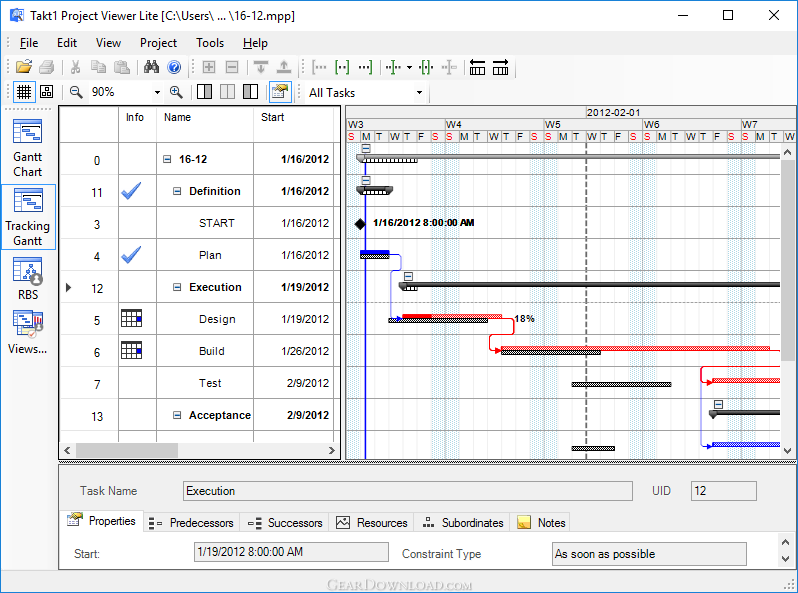Screen dimensions: 798x593
Task: Collapse Execution bar box in Gantt chart
Action: (x=408, y=276)
